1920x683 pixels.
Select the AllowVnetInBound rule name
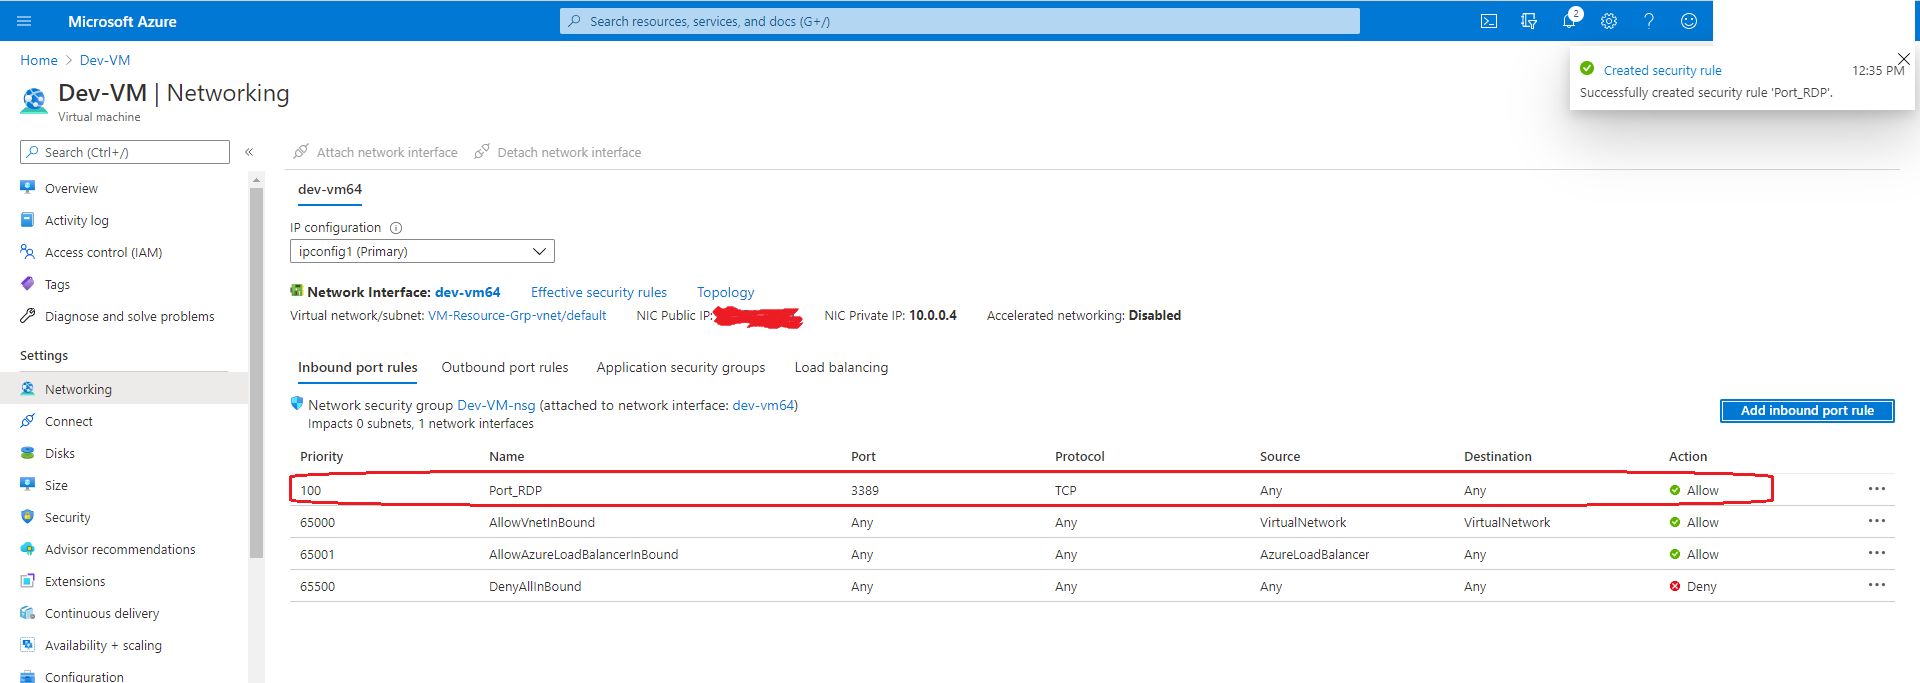point(542,522)
